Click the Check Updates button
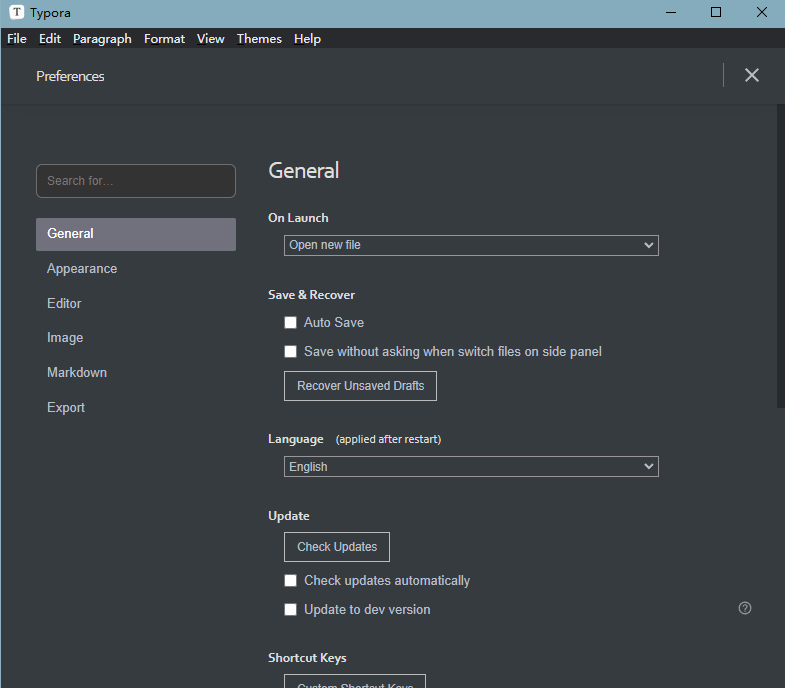785x688 pixels. click(337, 547)
